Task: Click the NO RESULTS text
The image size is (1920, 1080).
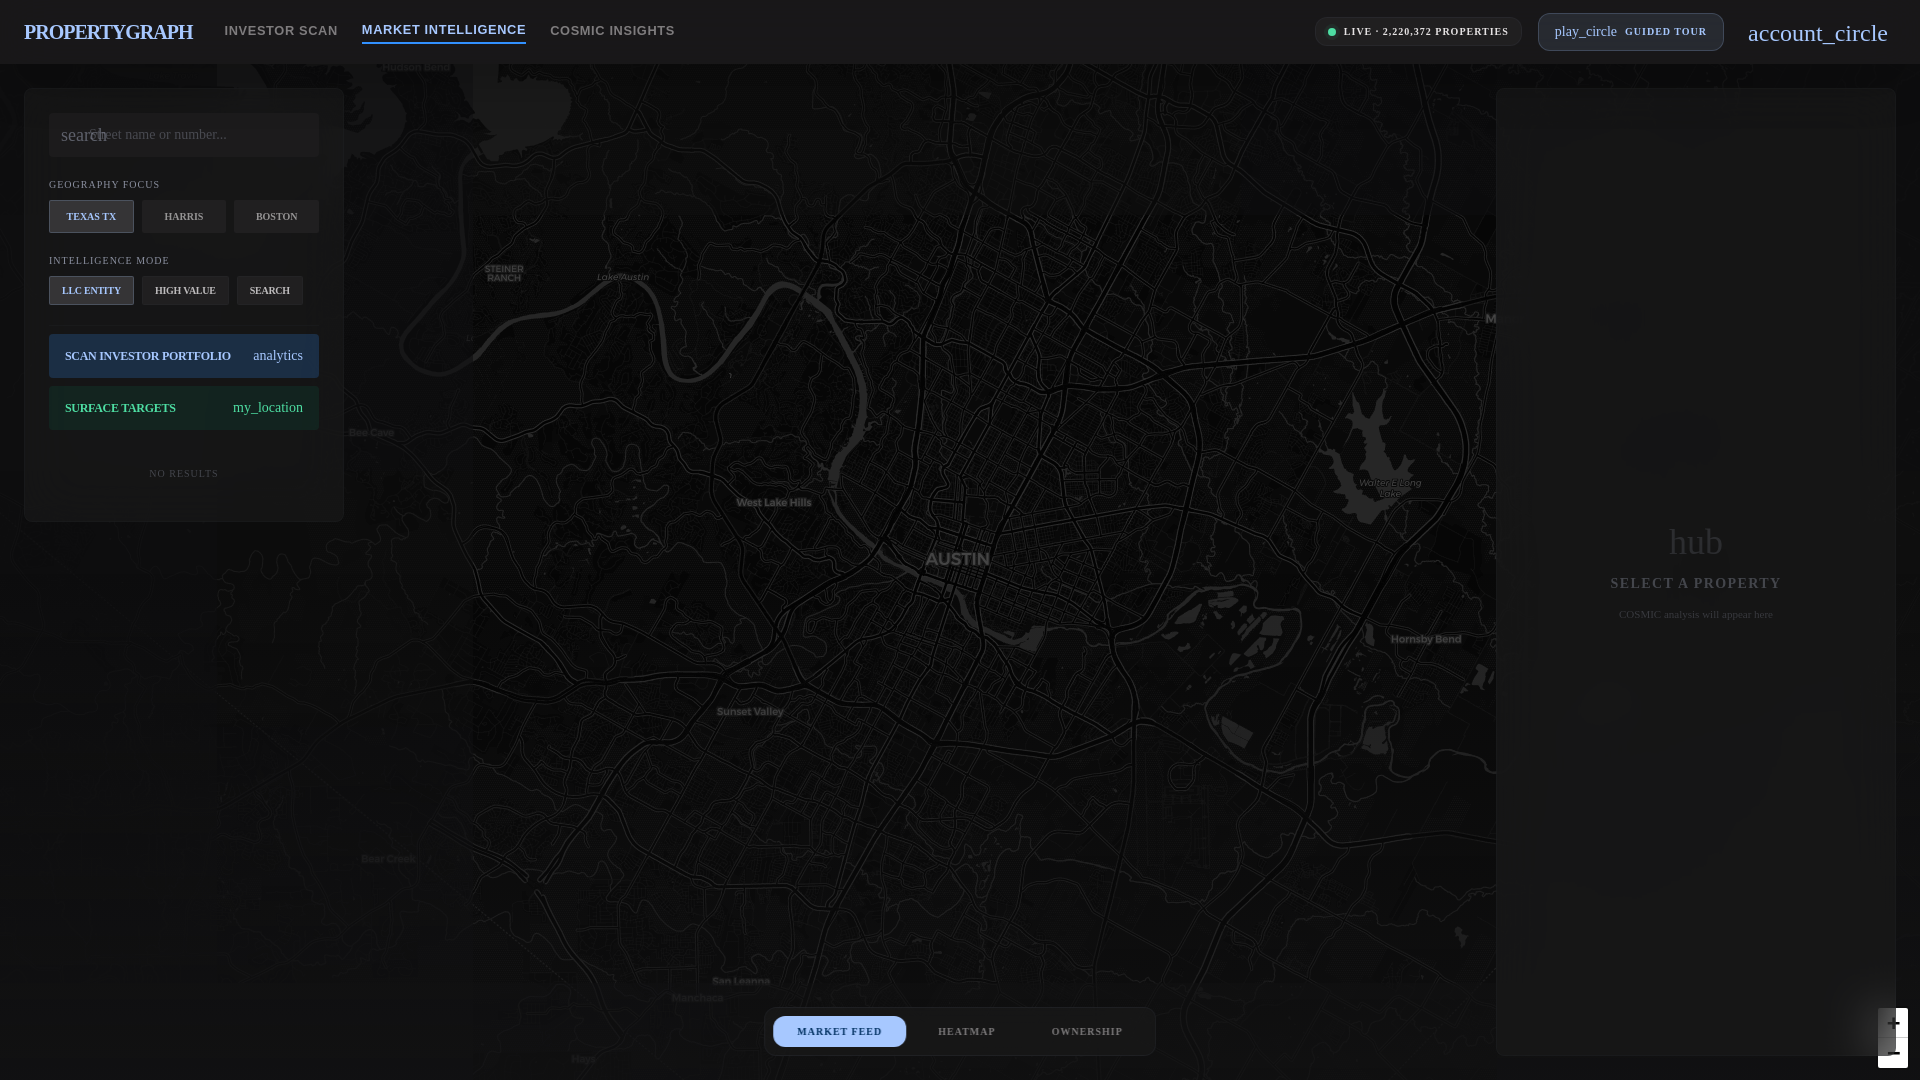Action: pyautogui.click(x=184, y=474)
